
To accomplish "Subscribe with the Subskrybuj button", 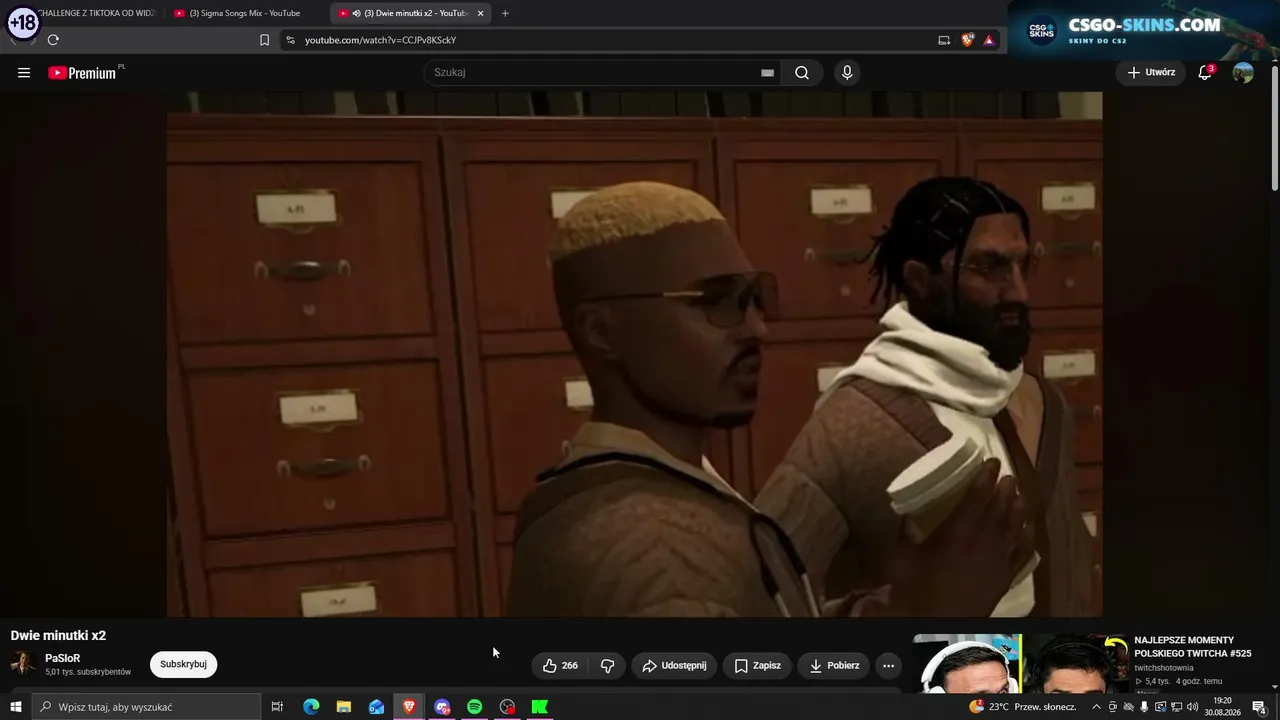I will (x=183, y=664).
